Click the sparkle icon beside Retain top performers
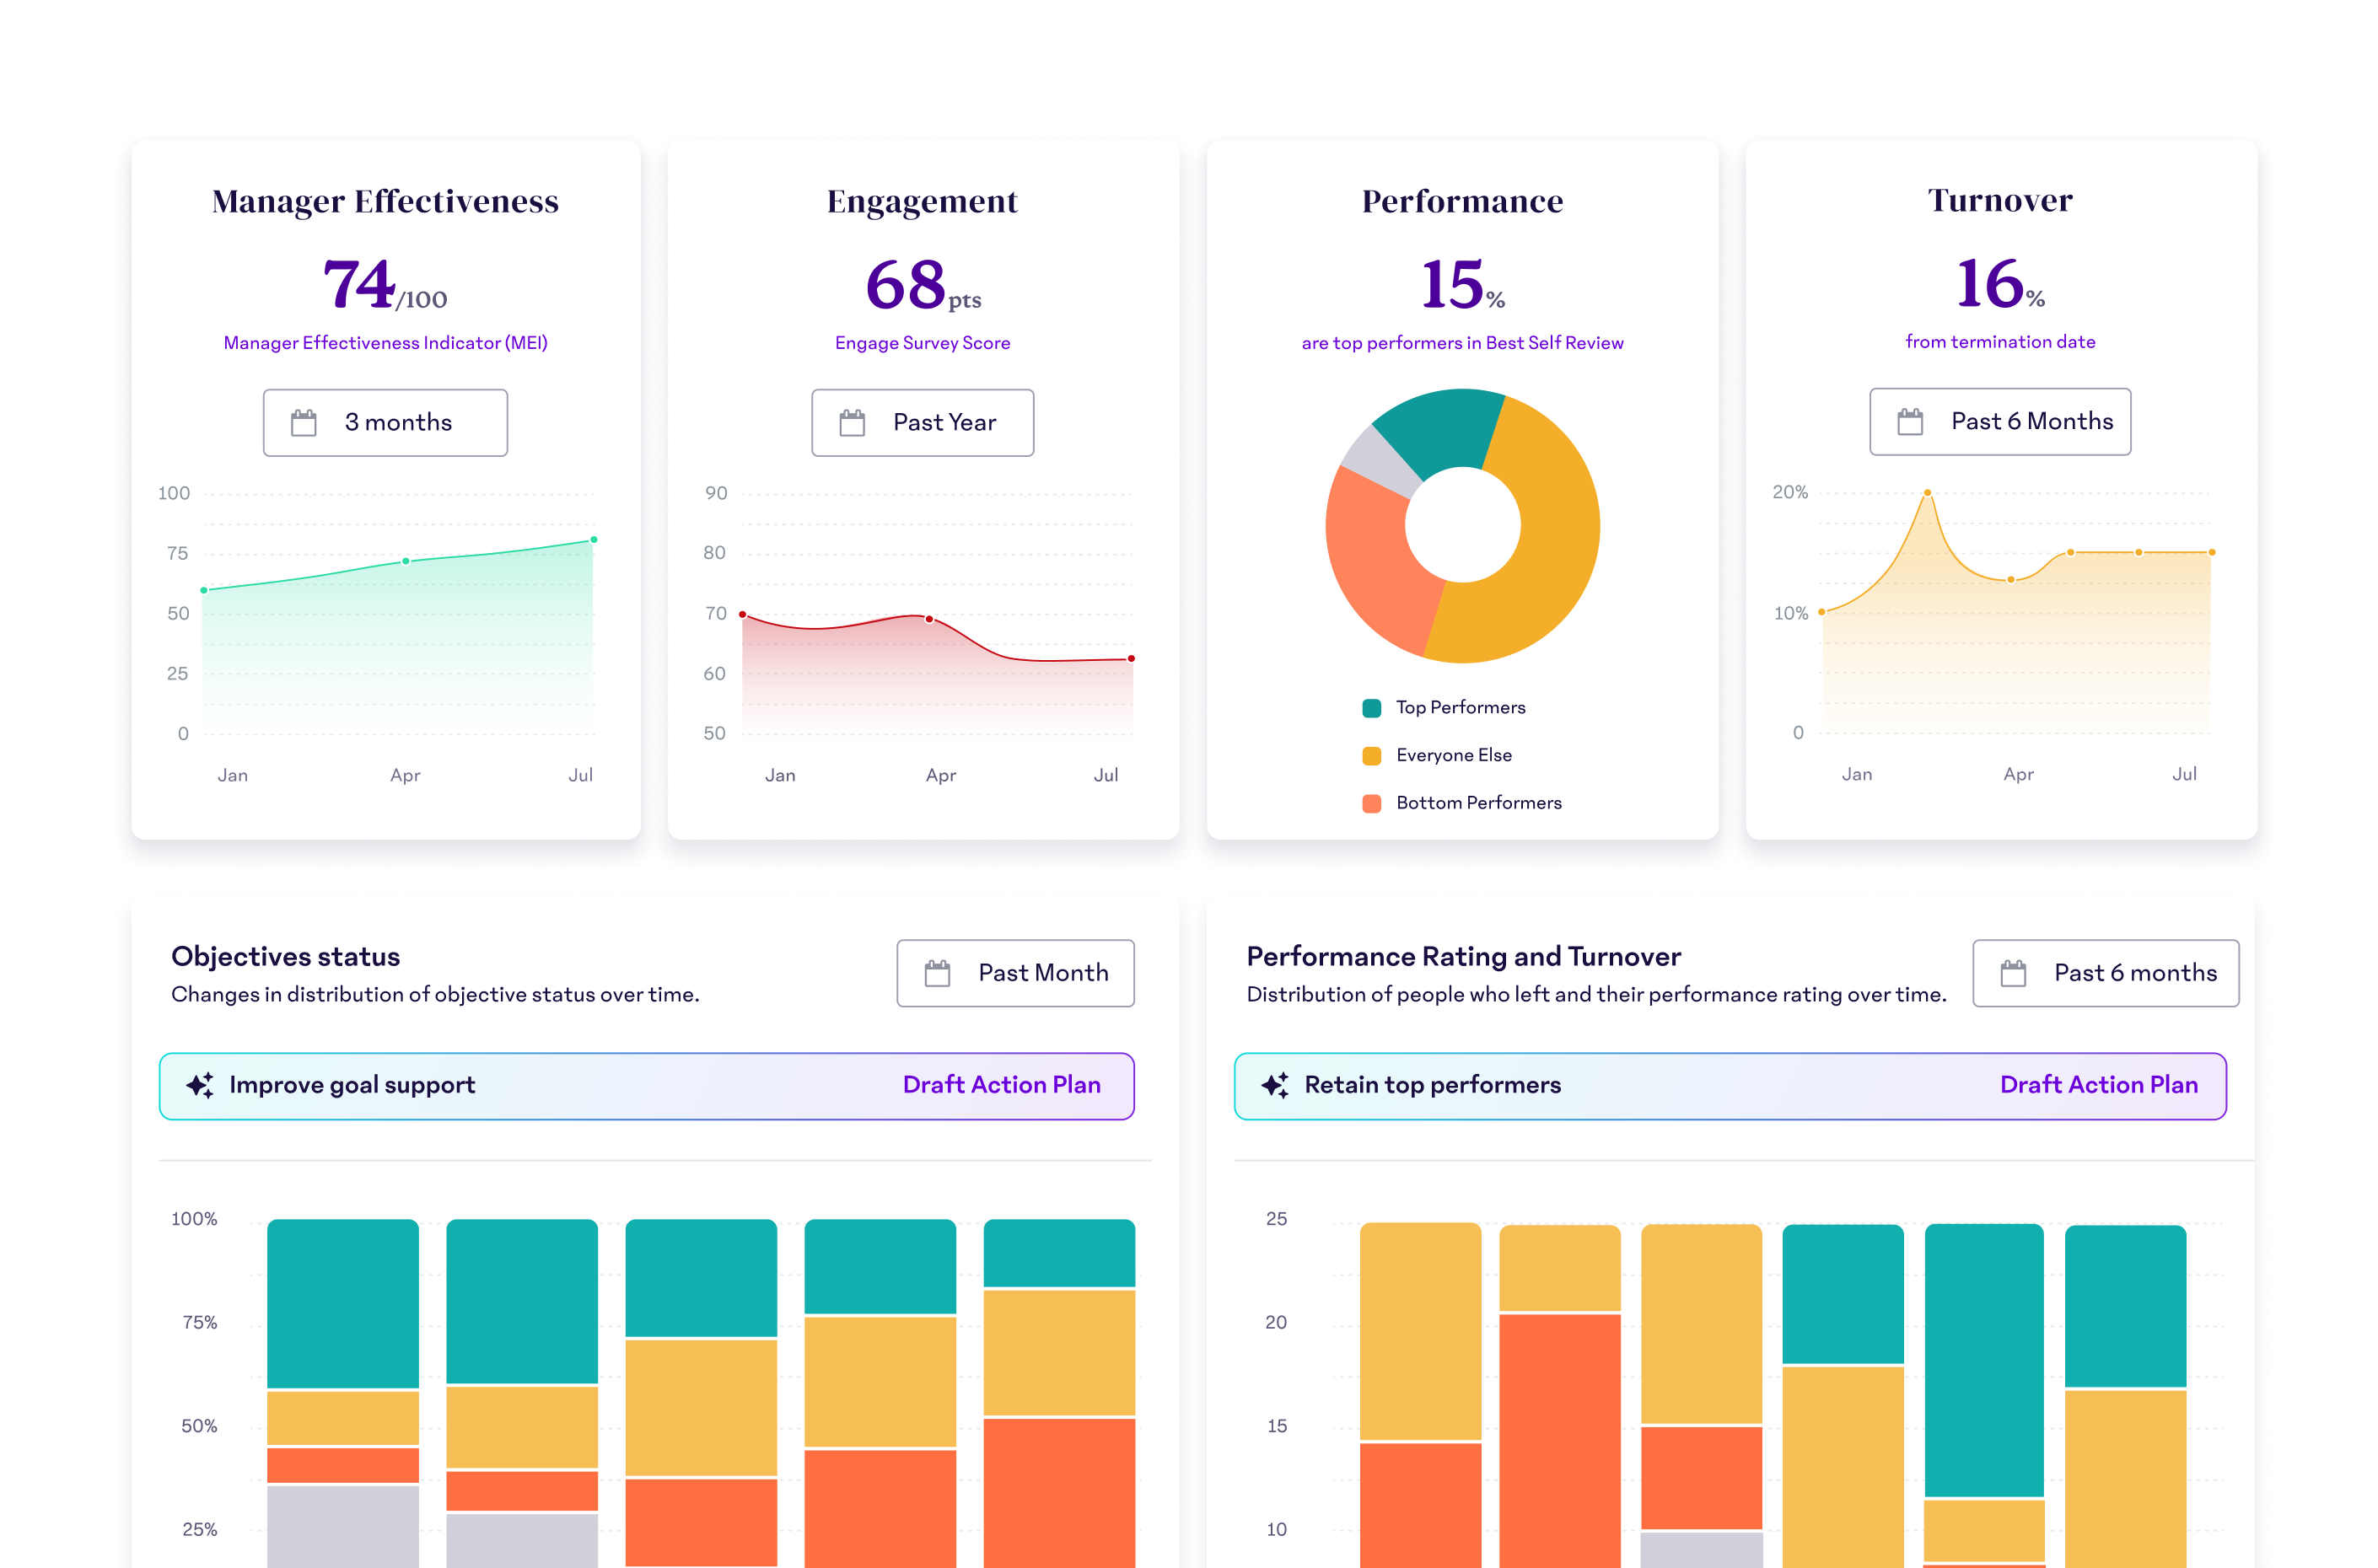 pyautogui.click(x=1275, y=1084)
